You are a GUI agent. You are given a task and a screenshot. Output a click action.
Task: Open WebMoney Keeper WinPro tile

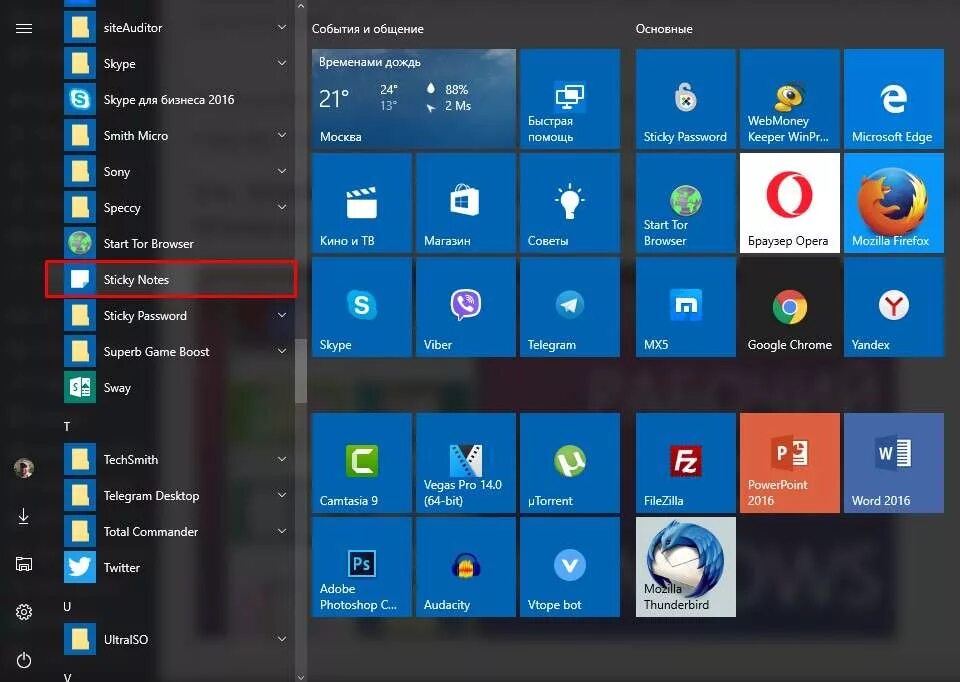point(790,99)
